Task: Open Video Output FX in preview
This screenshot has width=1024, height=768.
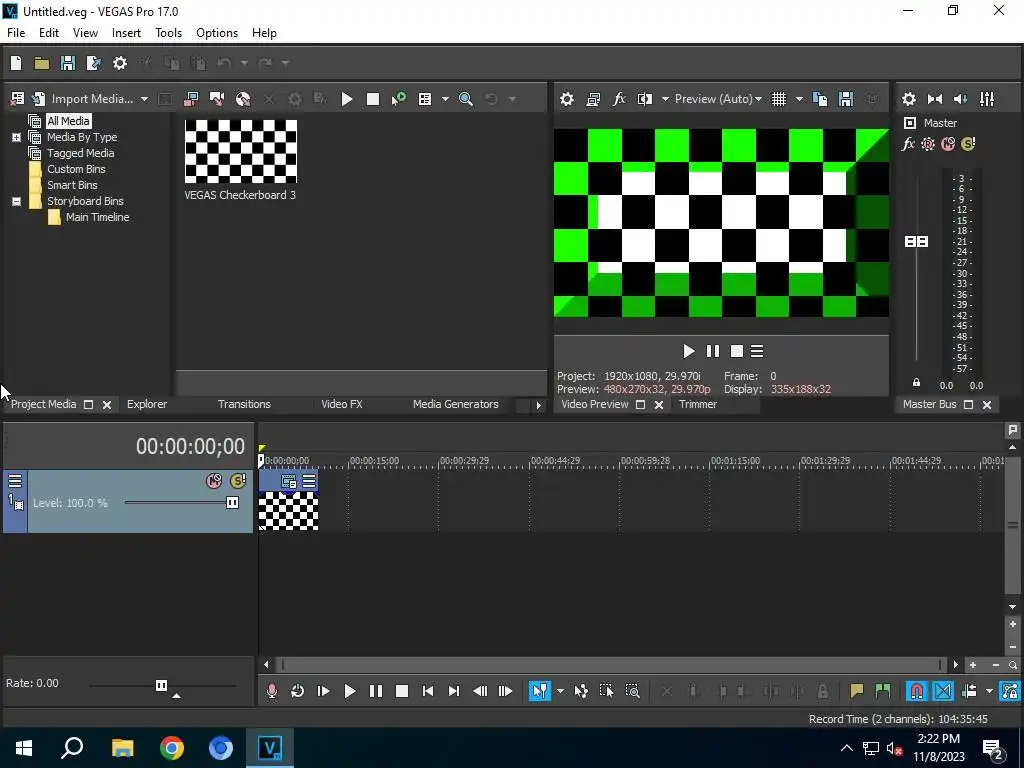Action: coord(618,99)
